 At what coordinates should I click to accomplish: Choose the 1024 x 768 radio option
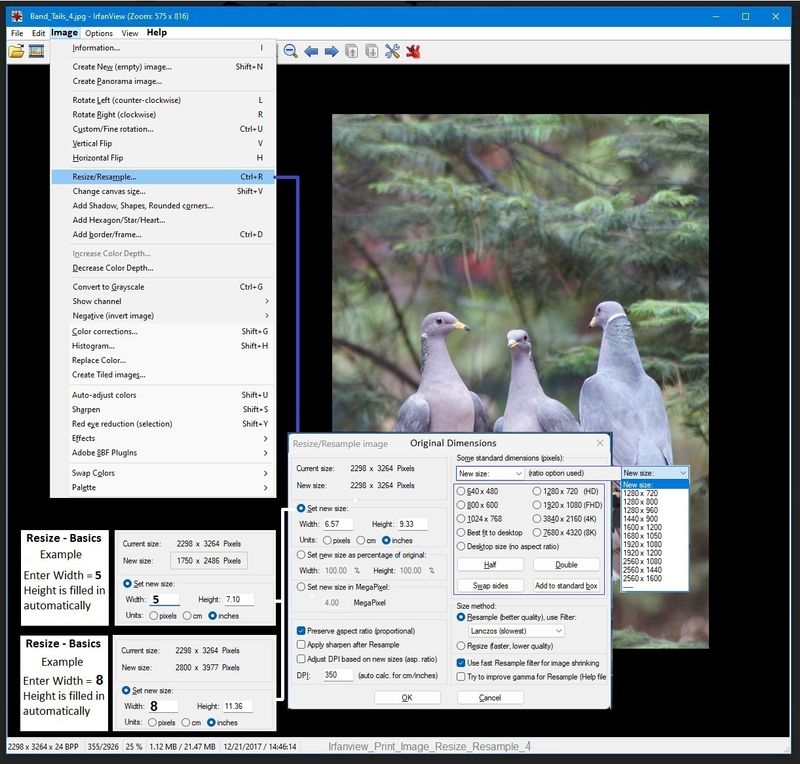pyautogui.click(x=461, y=519)
